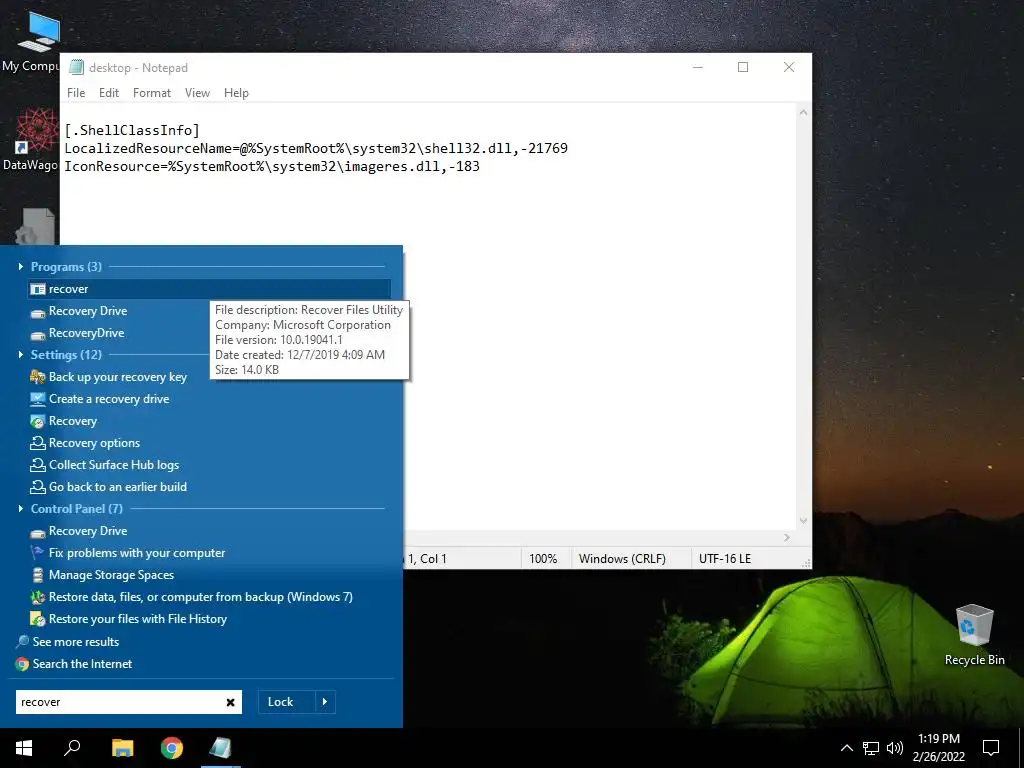Open taskbar search magnifier
This screenshot has height=768, width=1024.
(72, 748)
